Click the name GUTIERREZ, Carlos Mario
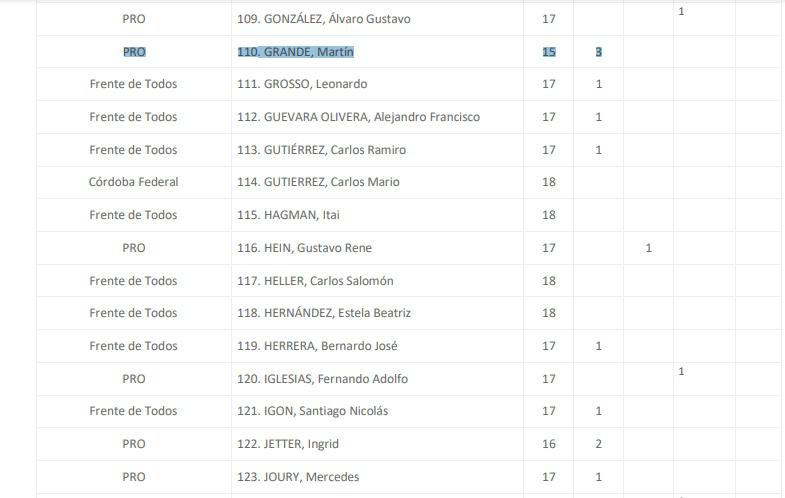This screenshot has height=498, width=785. click(x=331, y=182)
